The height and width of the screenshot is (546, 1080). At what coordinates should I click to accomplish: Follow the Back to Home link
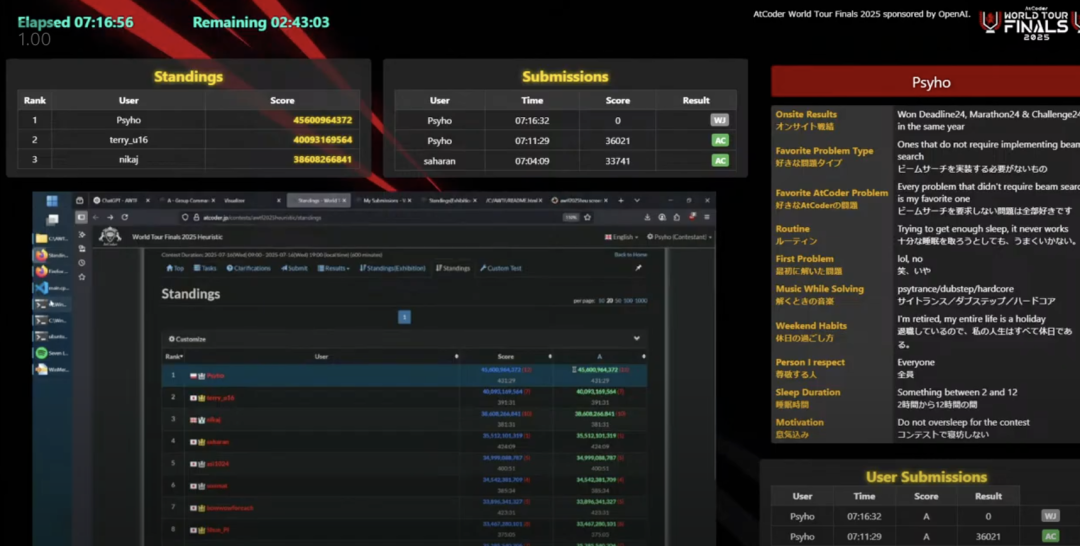coord(630,255)
